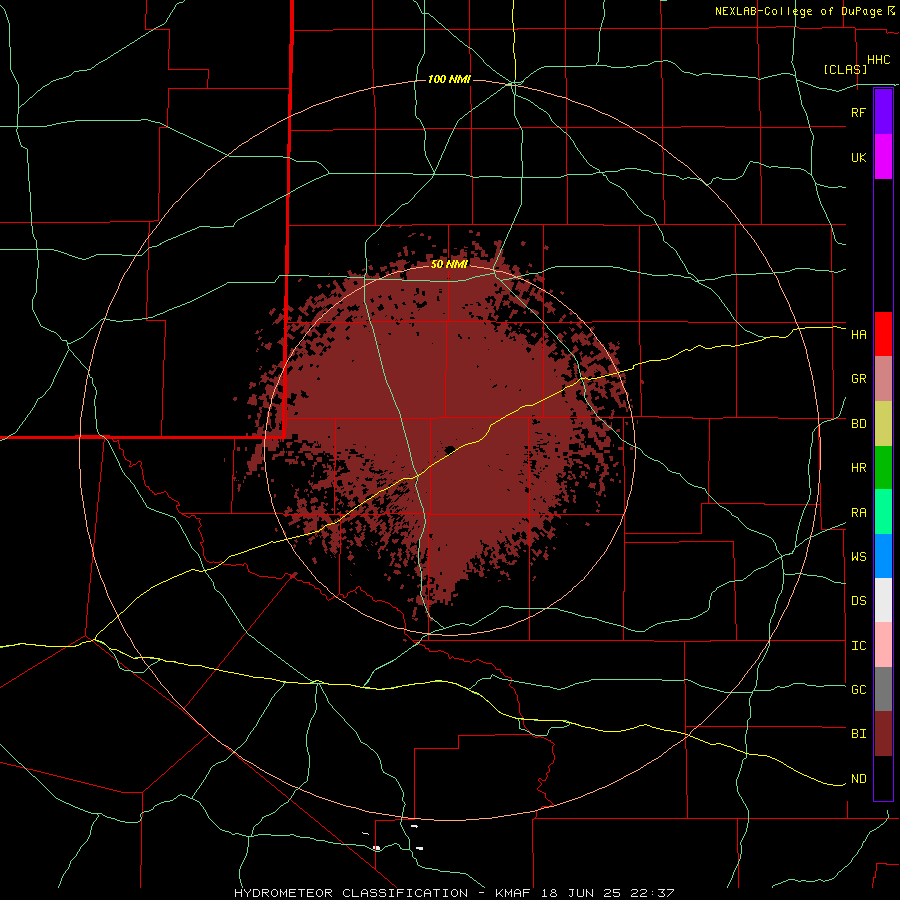Click the gray GC legend swatch
This screenshot has height=900, width=900.
point(883,689)
